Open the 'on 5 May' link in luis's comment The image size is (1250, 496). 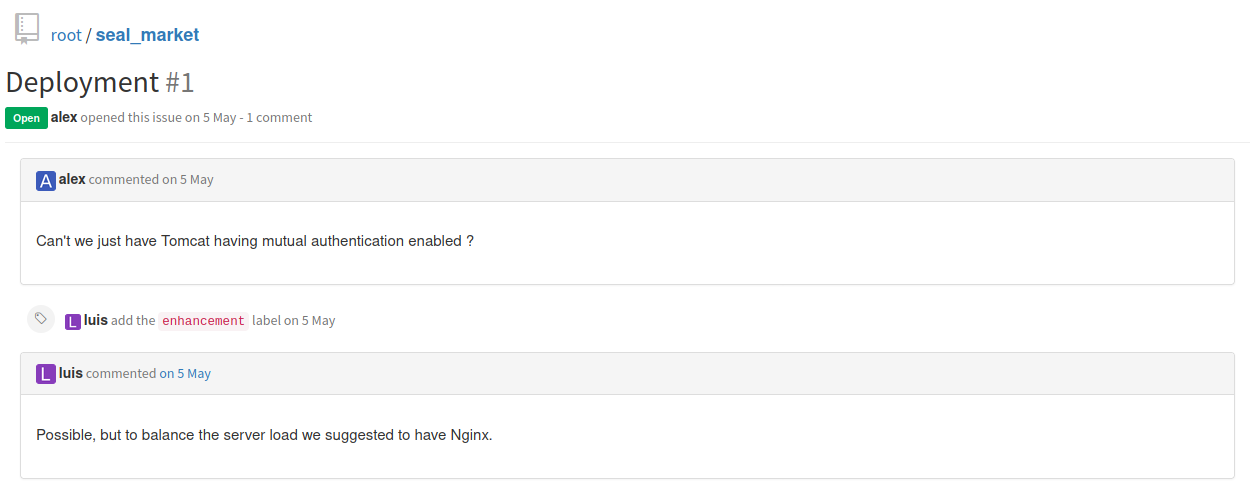(185, 374)
